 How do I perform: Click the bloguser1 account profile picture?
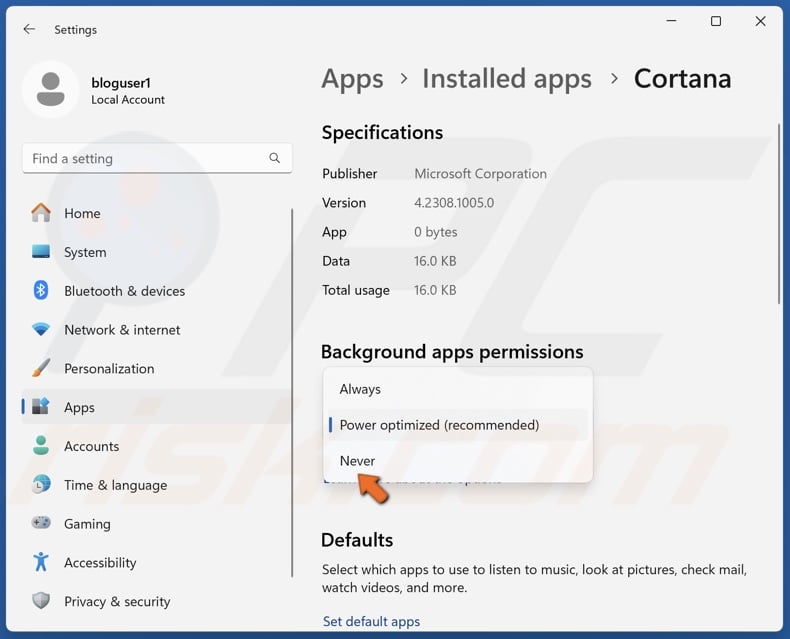(x=50, y=90)
